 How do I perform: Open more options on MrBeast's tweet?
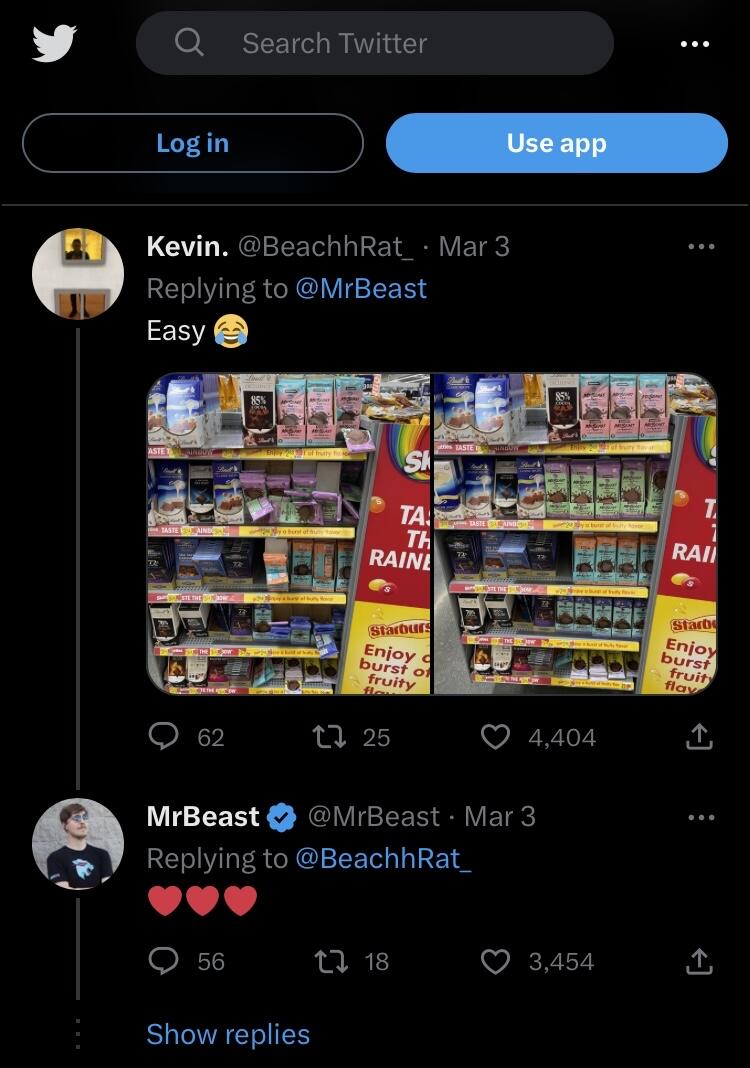(x=701, y=817)
